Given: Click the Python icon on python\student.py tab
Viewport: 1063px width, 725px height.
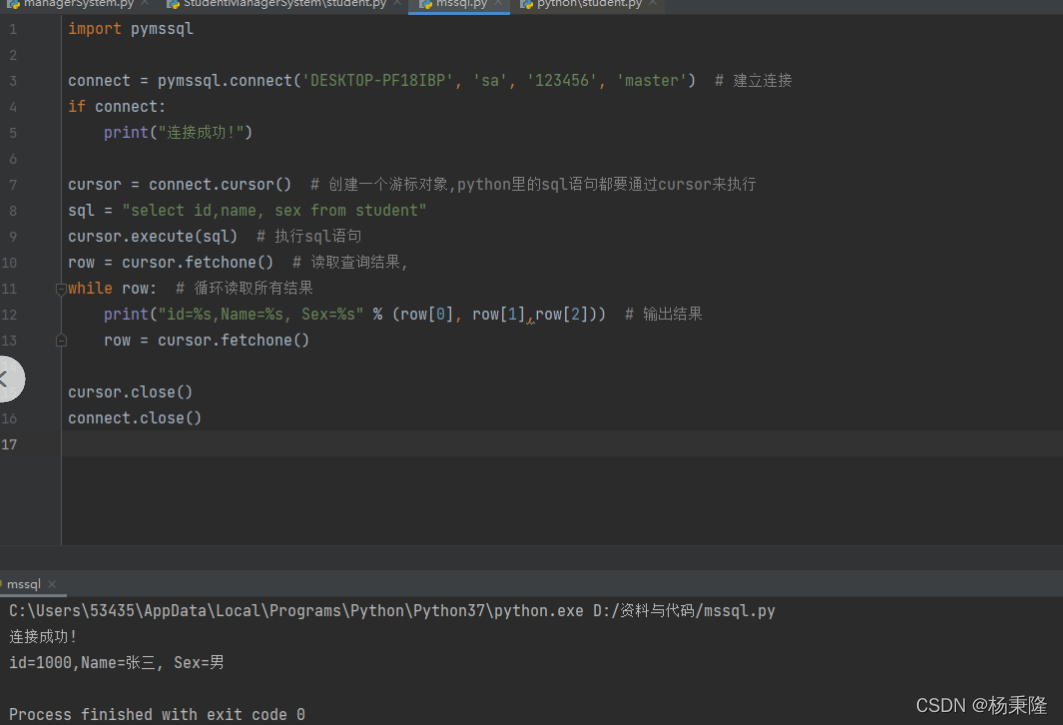Looking at the screenshot, I should [x=526, y=4].
